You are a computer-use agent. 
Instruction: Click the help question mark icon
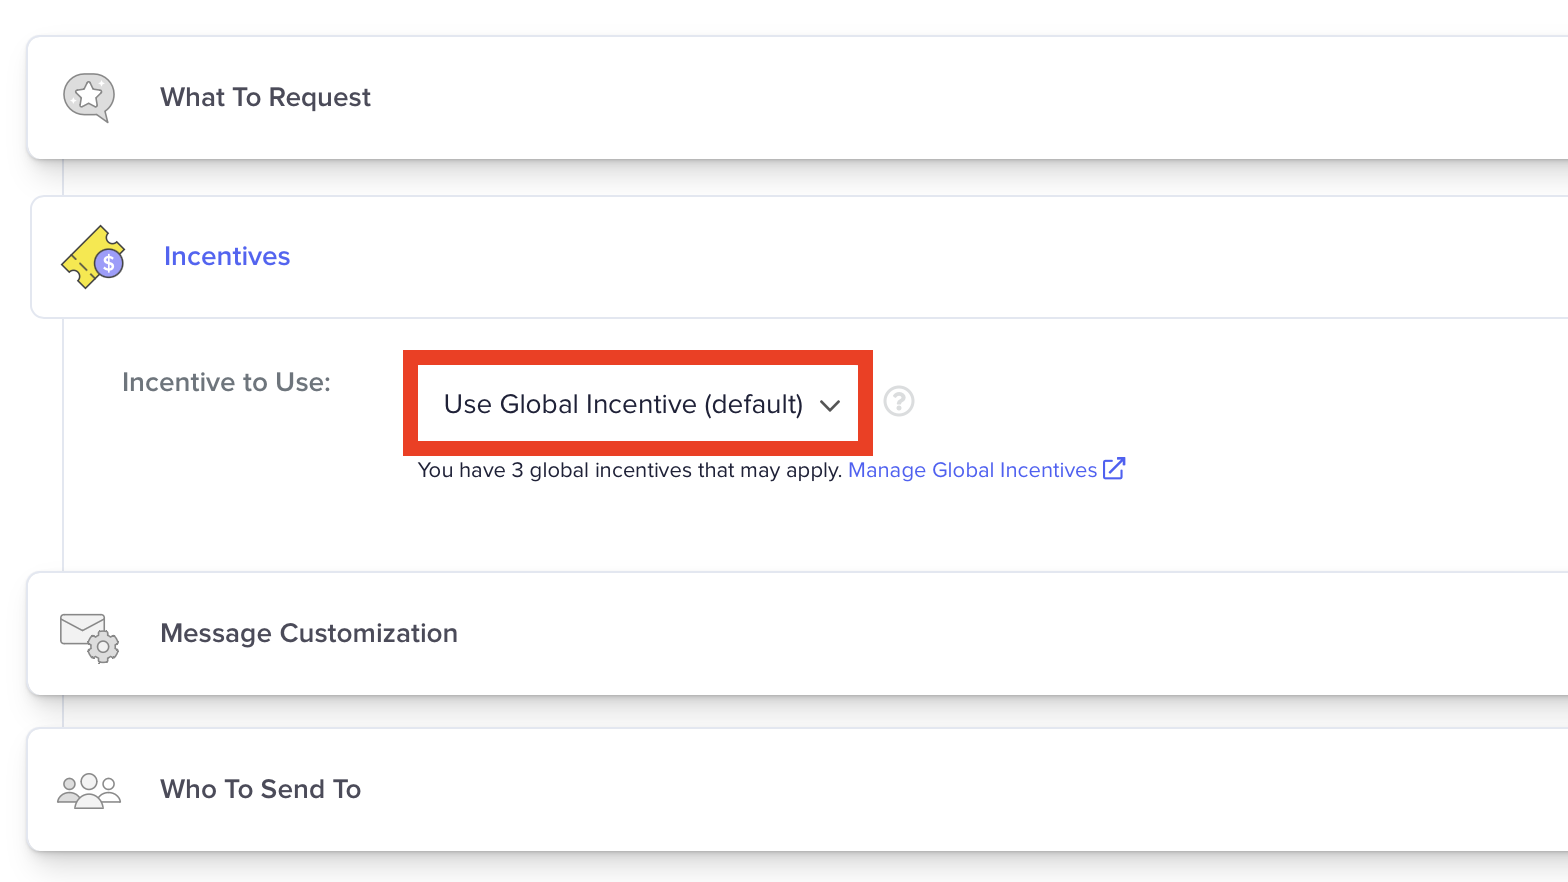[x=899, y=401]
